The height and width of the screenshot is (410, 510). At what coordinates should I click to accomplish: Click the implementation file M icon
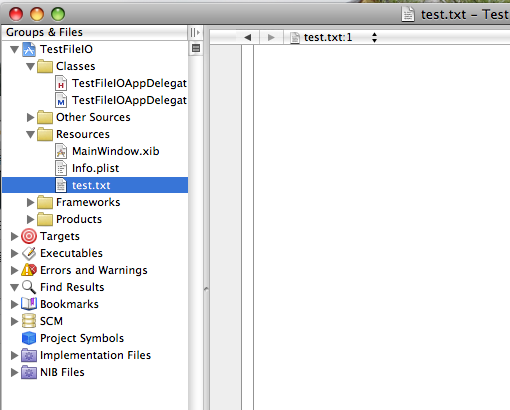pos(61,100)
